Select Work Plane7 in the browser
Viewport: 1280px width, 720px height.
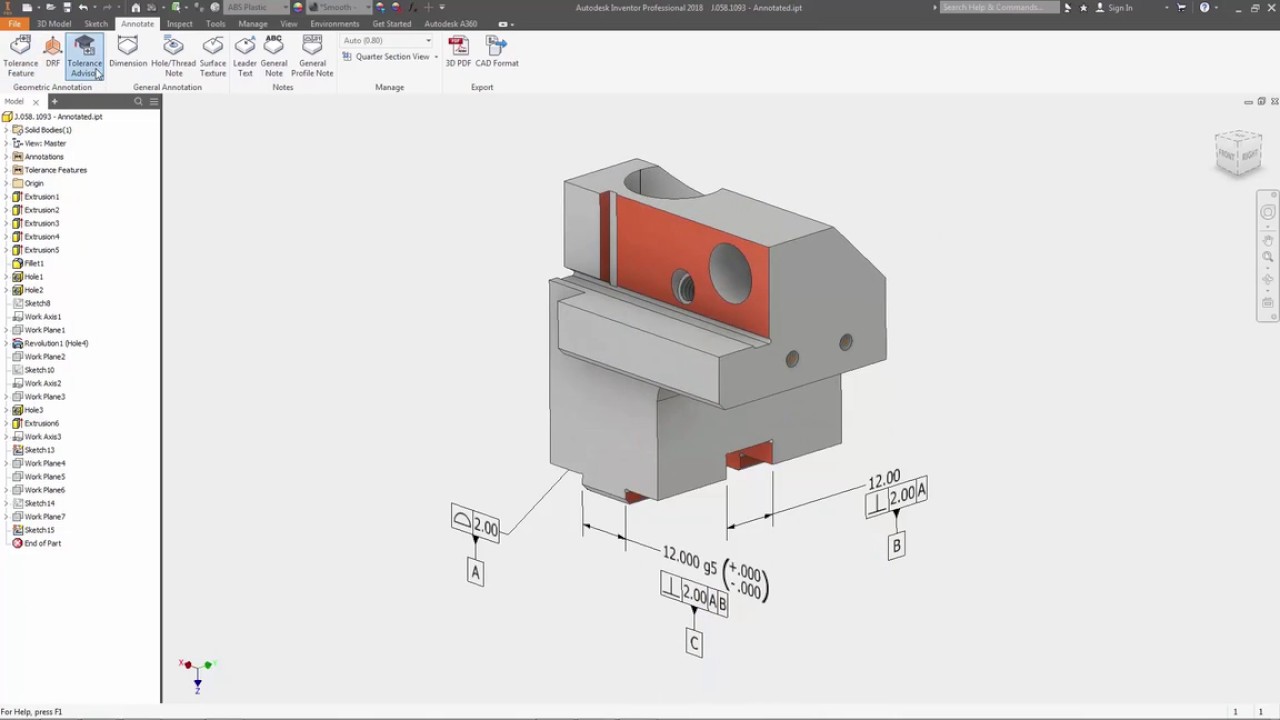[x=45, y=516]
